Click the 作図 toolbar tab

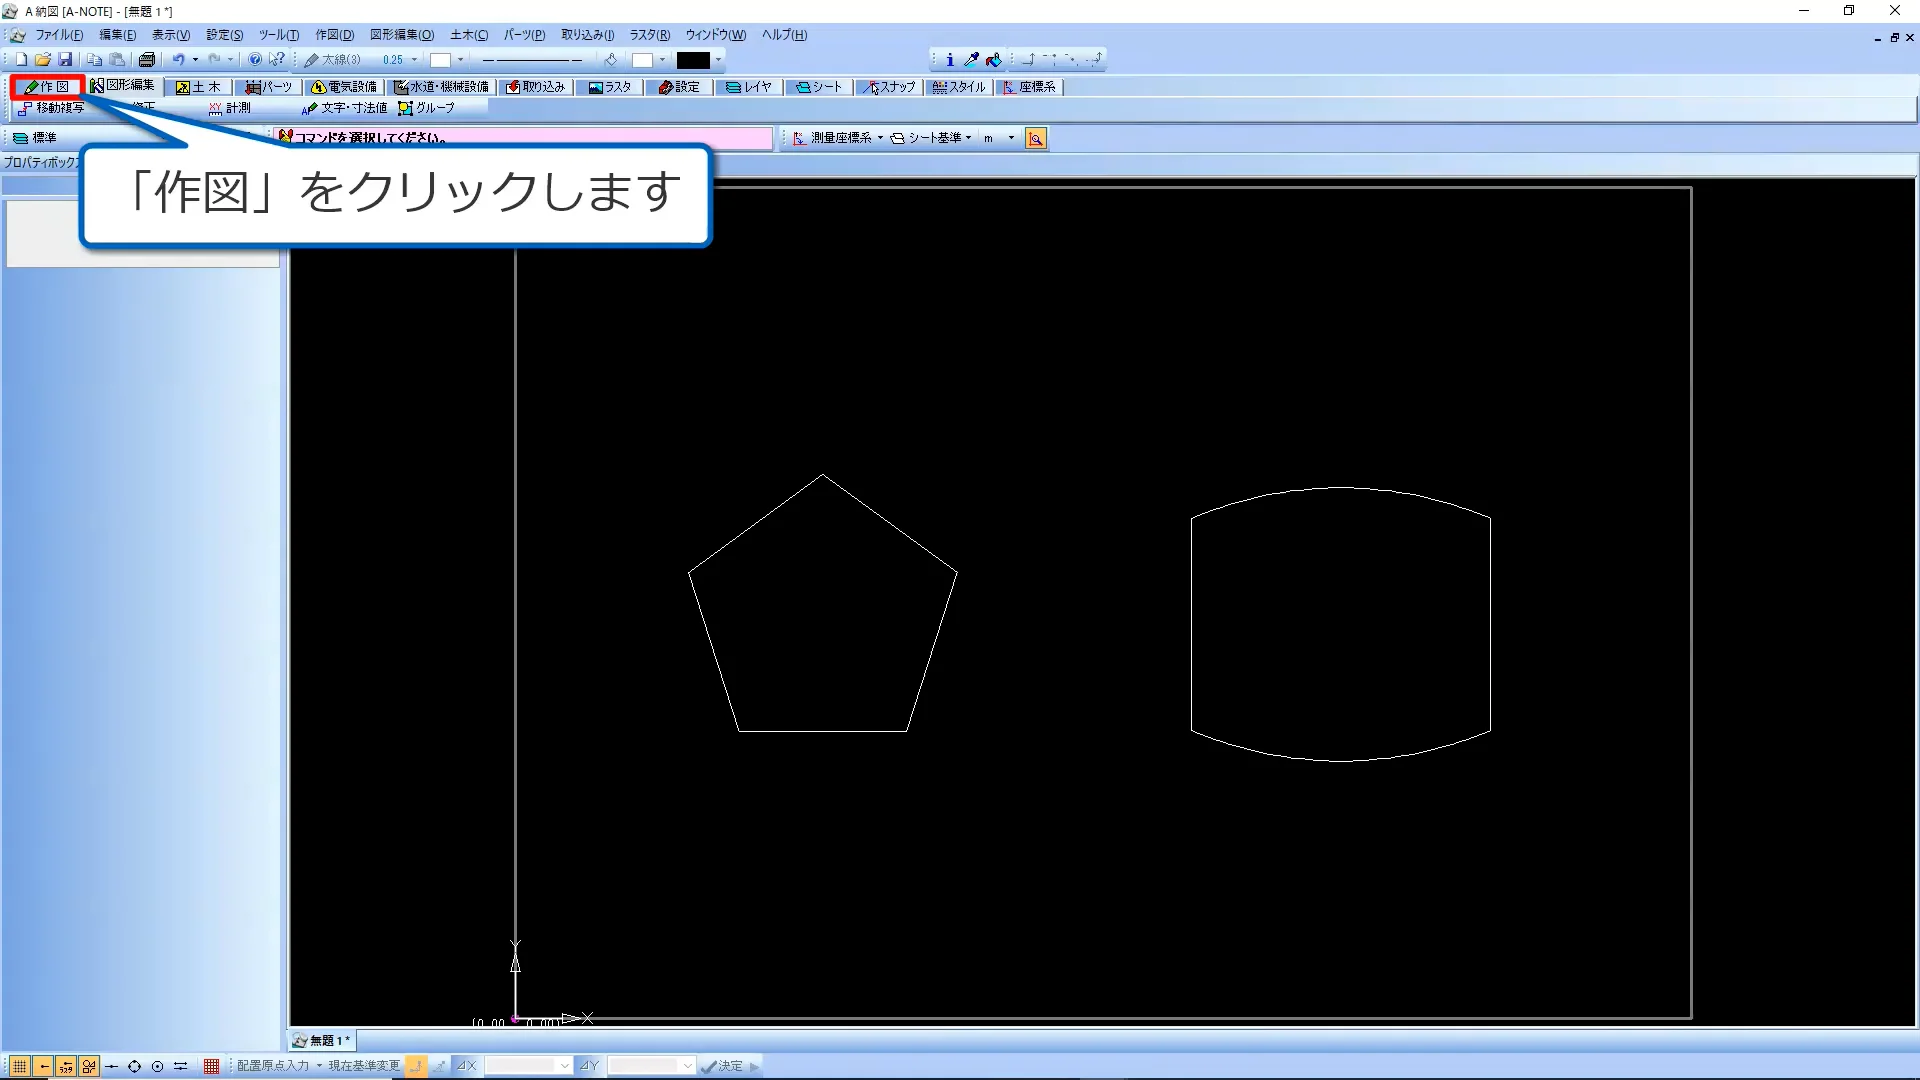pos(47,87)
